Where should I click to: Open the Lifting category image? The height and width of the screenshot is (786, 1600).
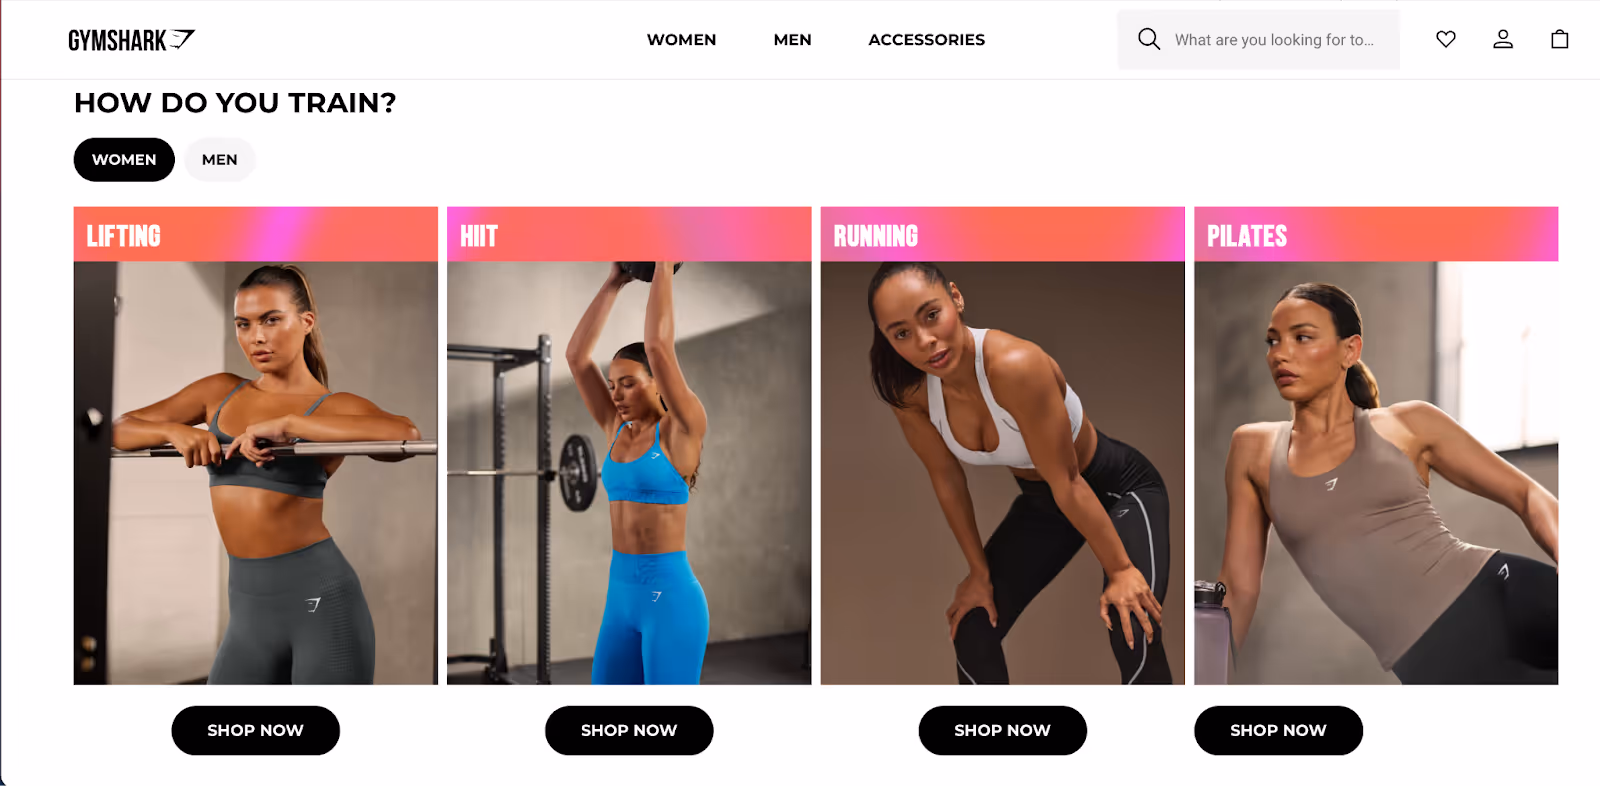click(256, 473)
